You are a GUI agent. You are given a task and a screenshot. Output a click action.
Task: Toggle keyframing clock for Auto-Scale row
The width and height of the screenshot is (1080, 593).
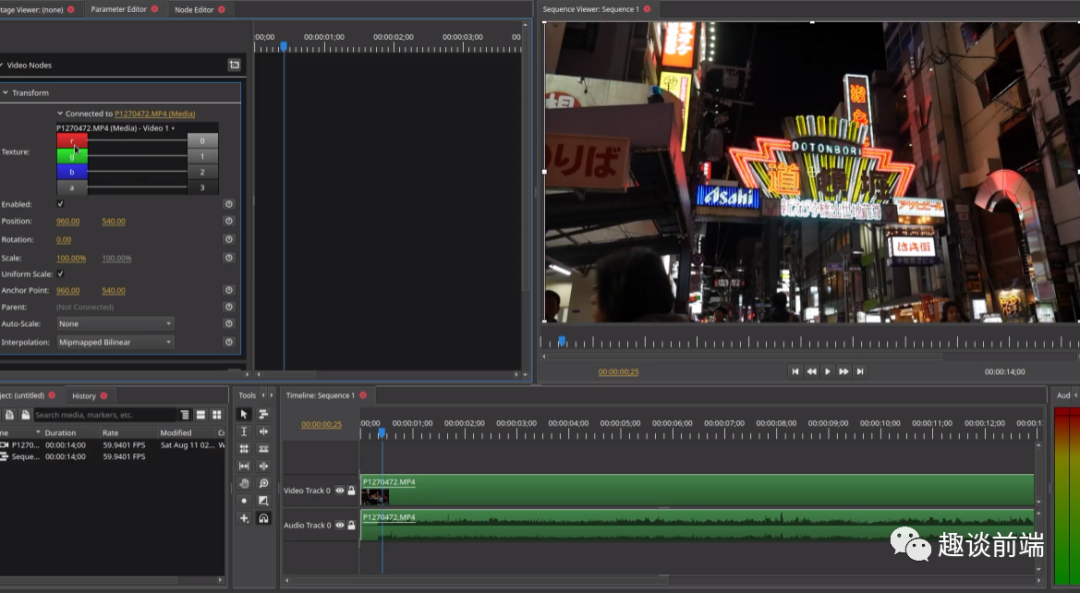229,323
